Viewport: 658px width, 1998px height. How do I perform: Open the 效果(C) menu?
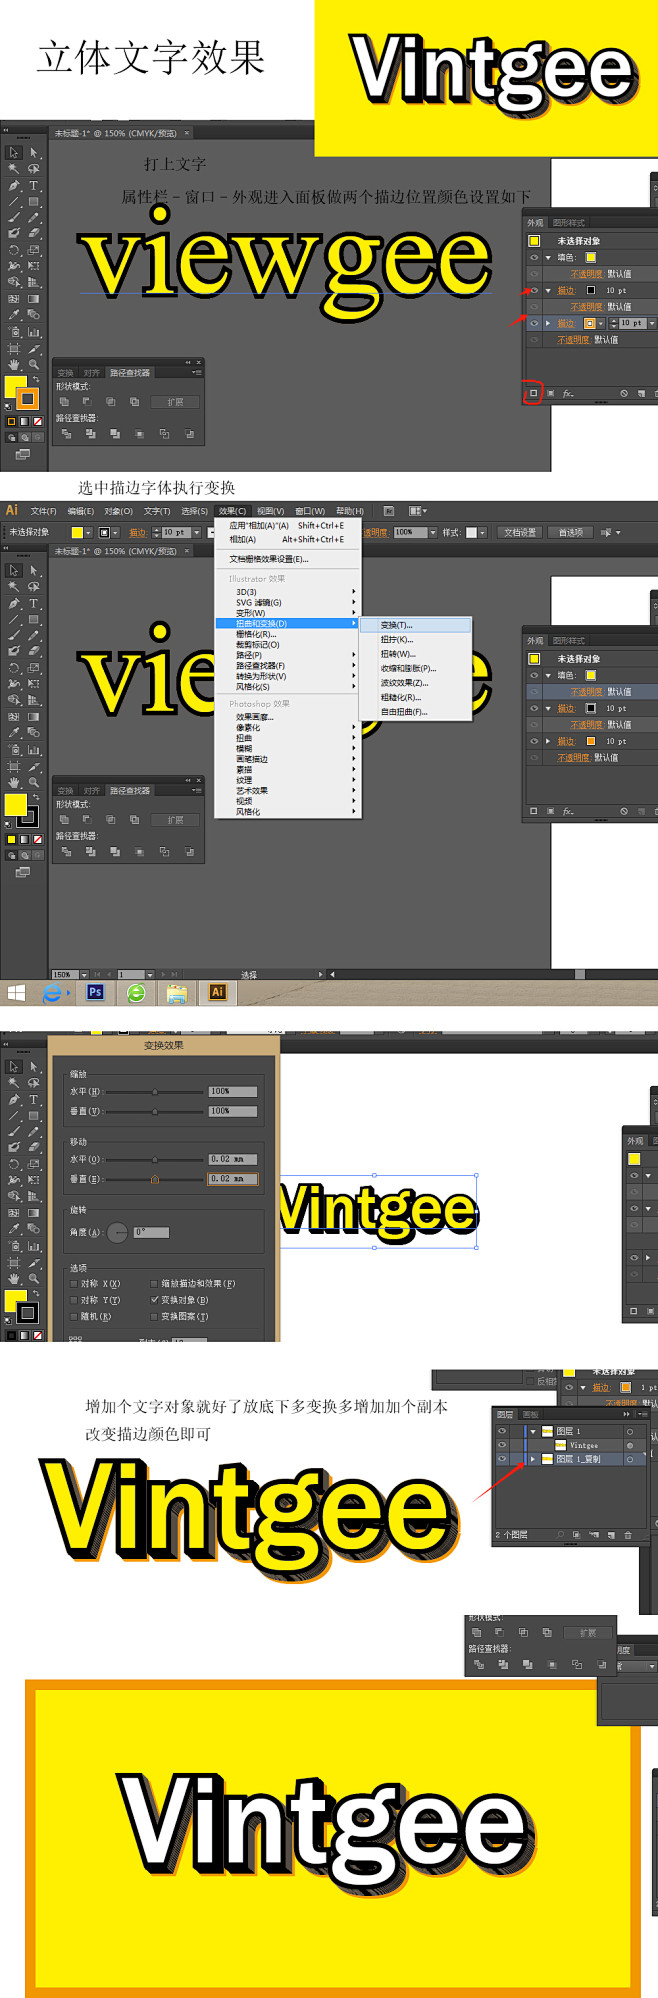[x=232, y=511]
